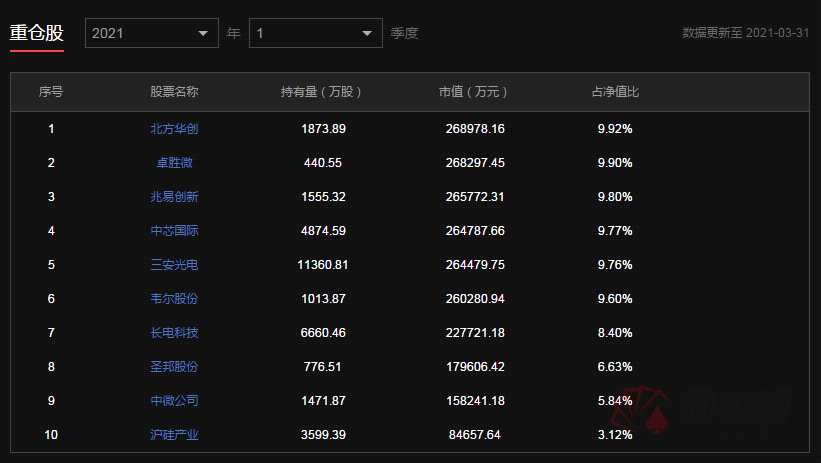Click rank number 10
The height and width of the screenshot is (463, 821).
[51, 435]
